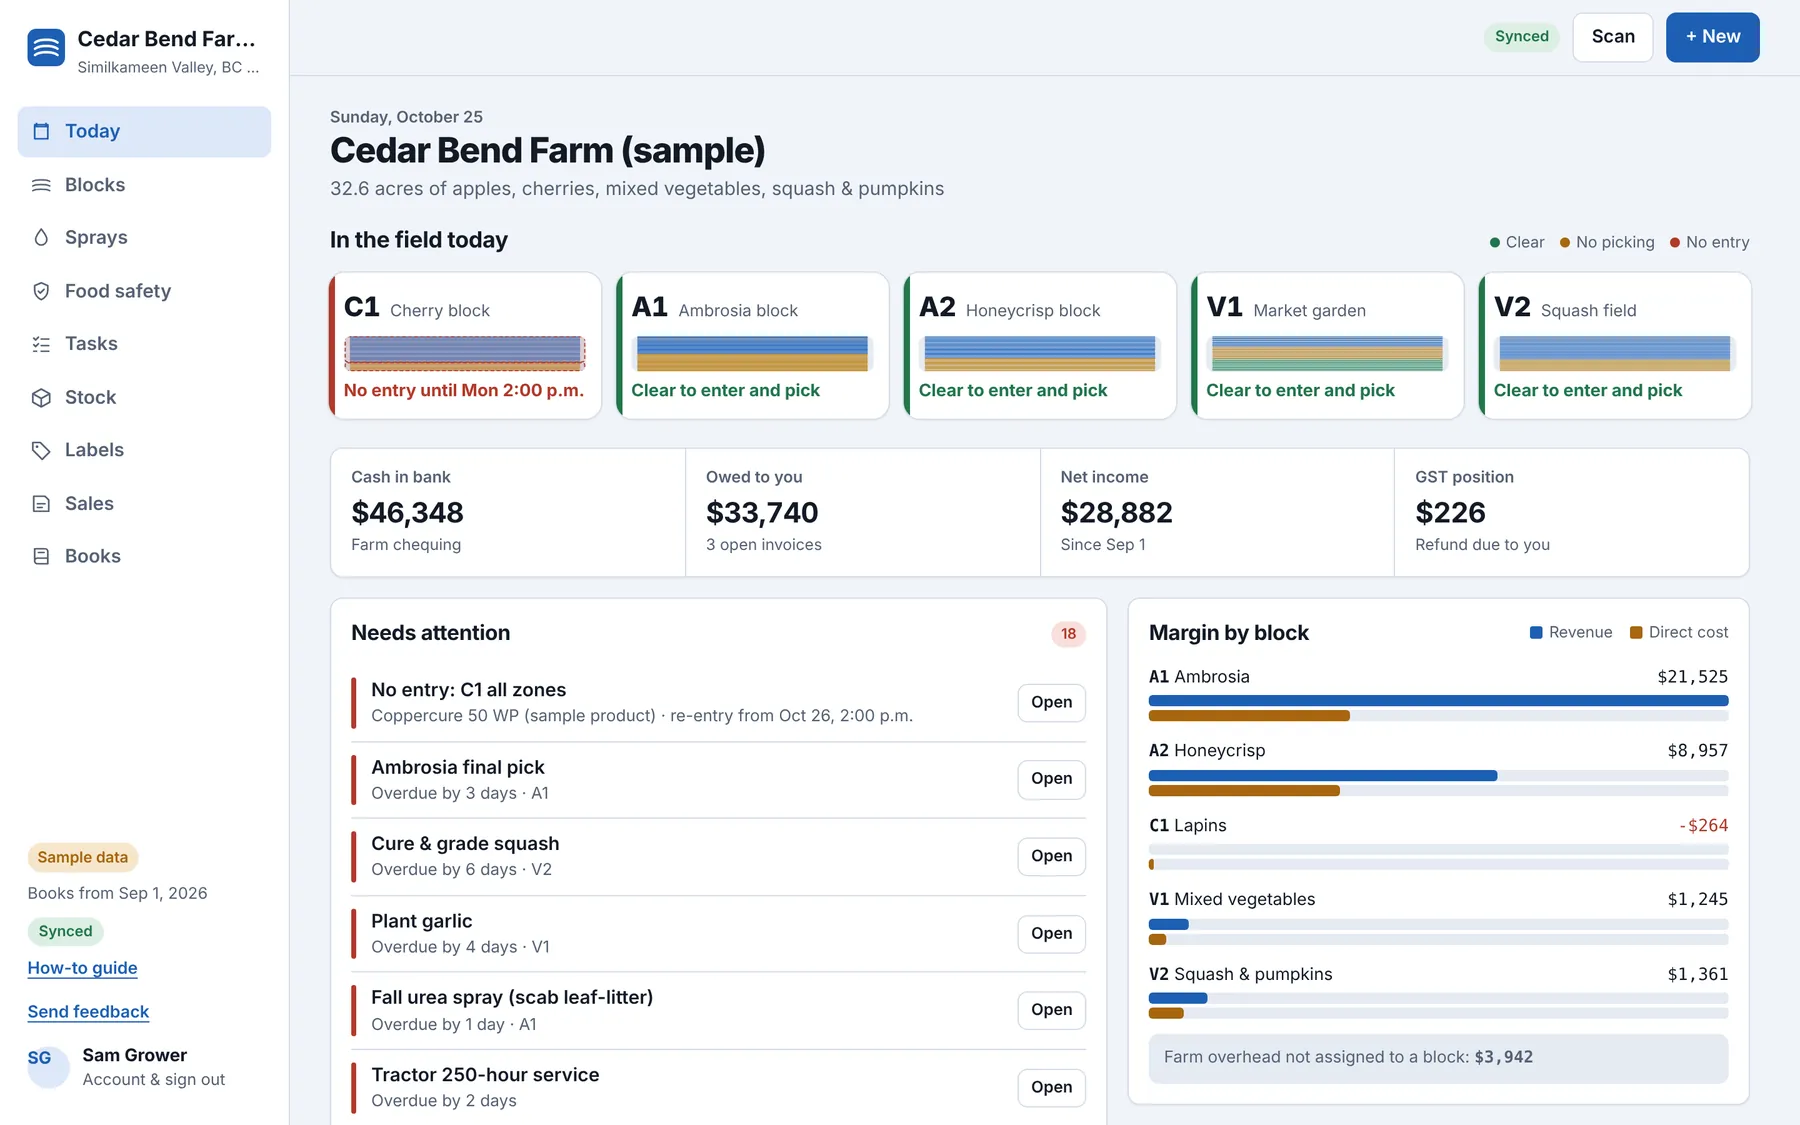Switch to the Sales section

(144, 504)
